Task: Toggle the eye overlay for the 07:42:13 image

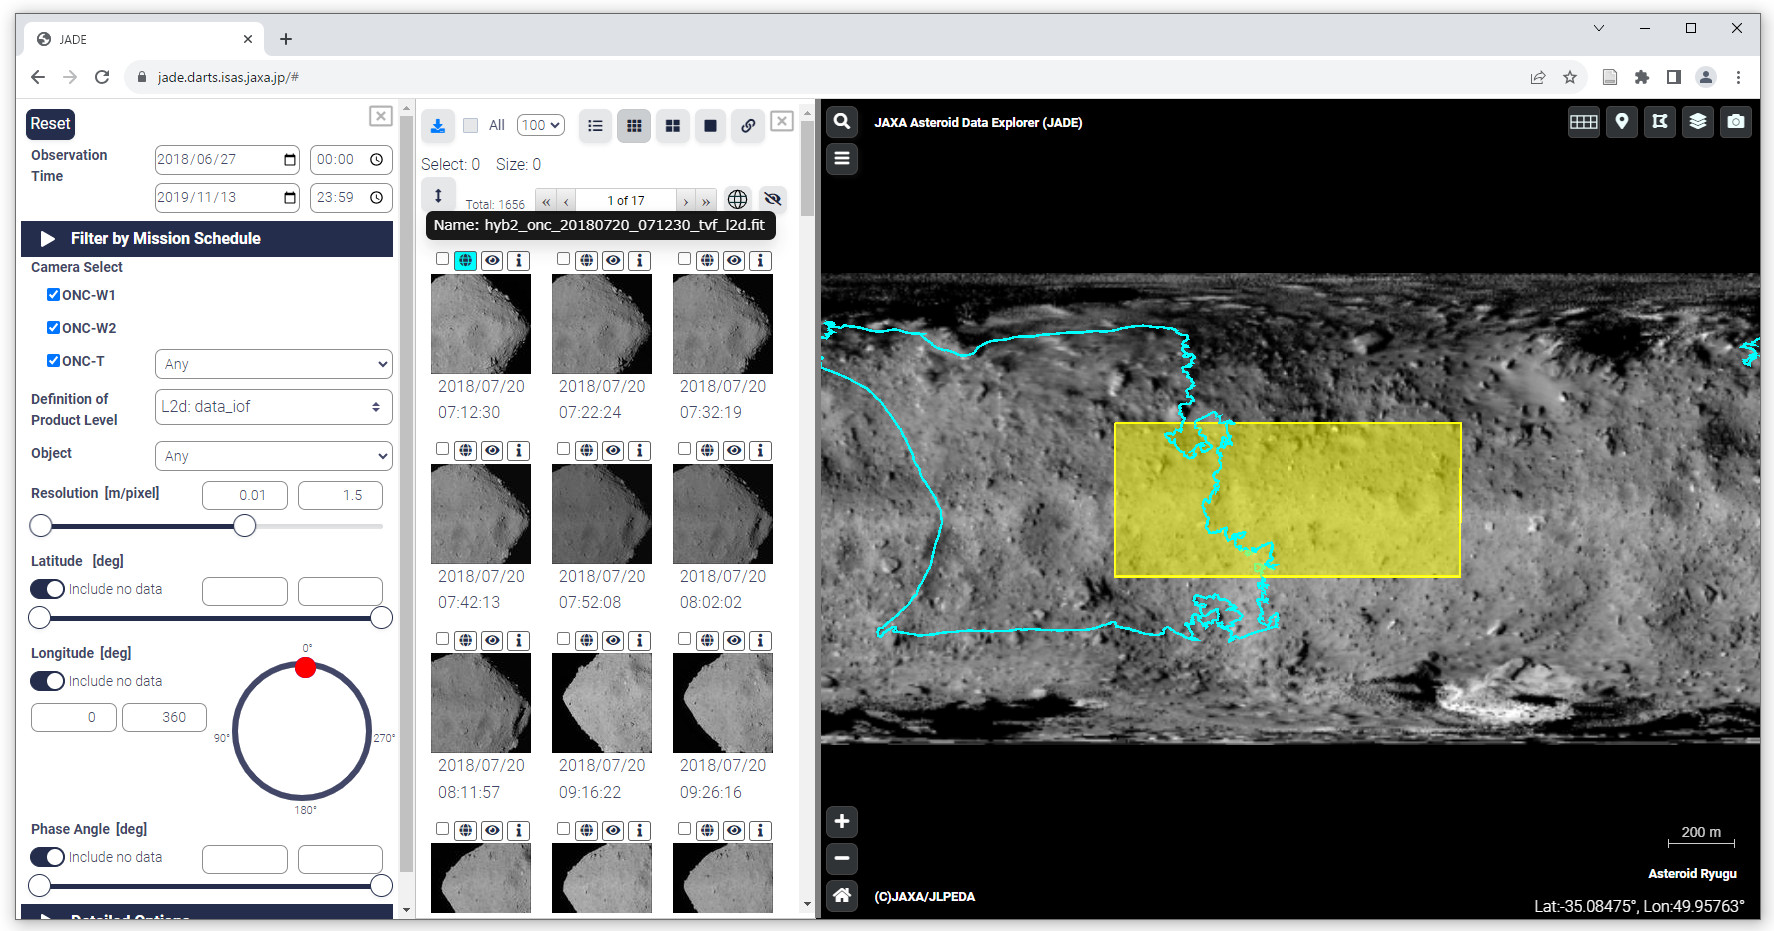Action: 492,451
